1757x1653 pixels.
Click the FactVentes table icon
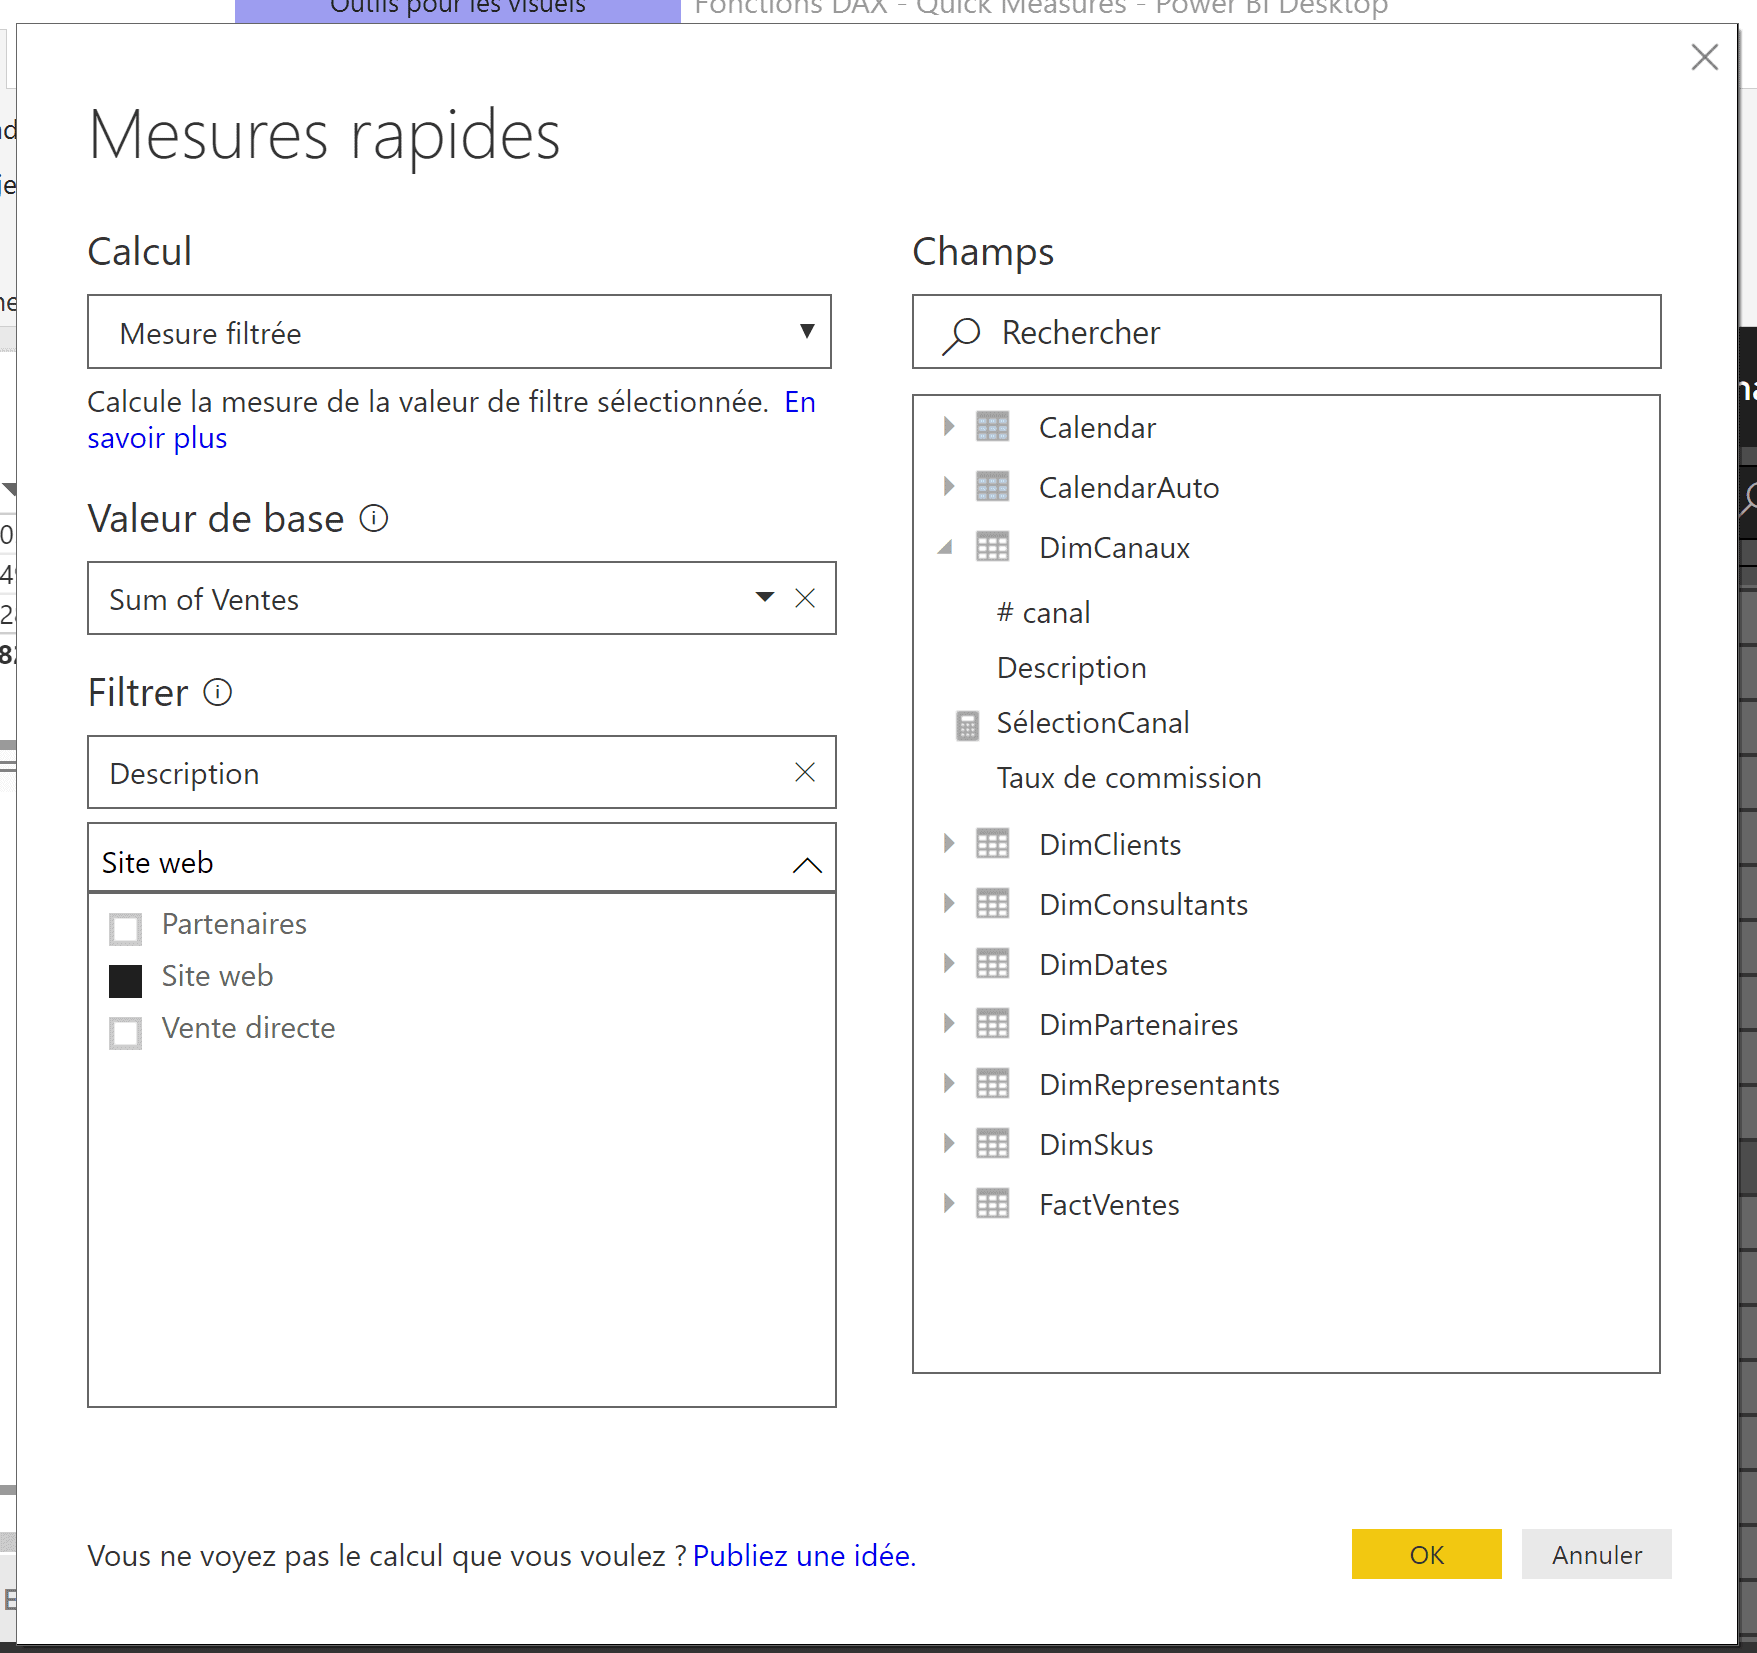[x=992, y=1204]
